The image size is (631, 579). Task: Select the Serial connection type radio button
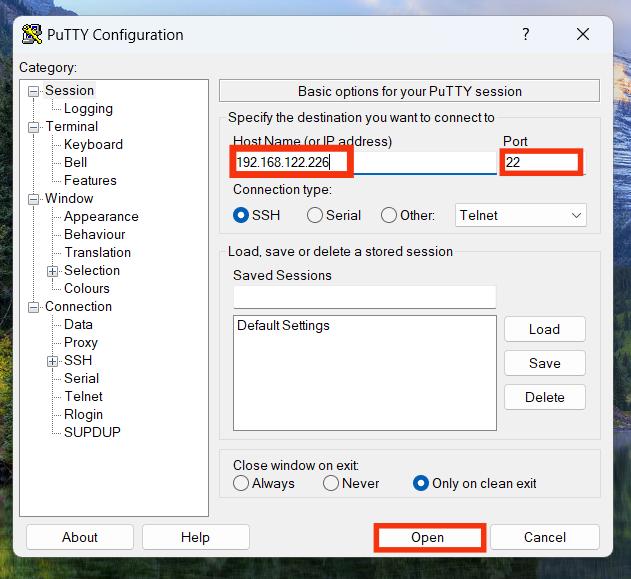(315, 215)
